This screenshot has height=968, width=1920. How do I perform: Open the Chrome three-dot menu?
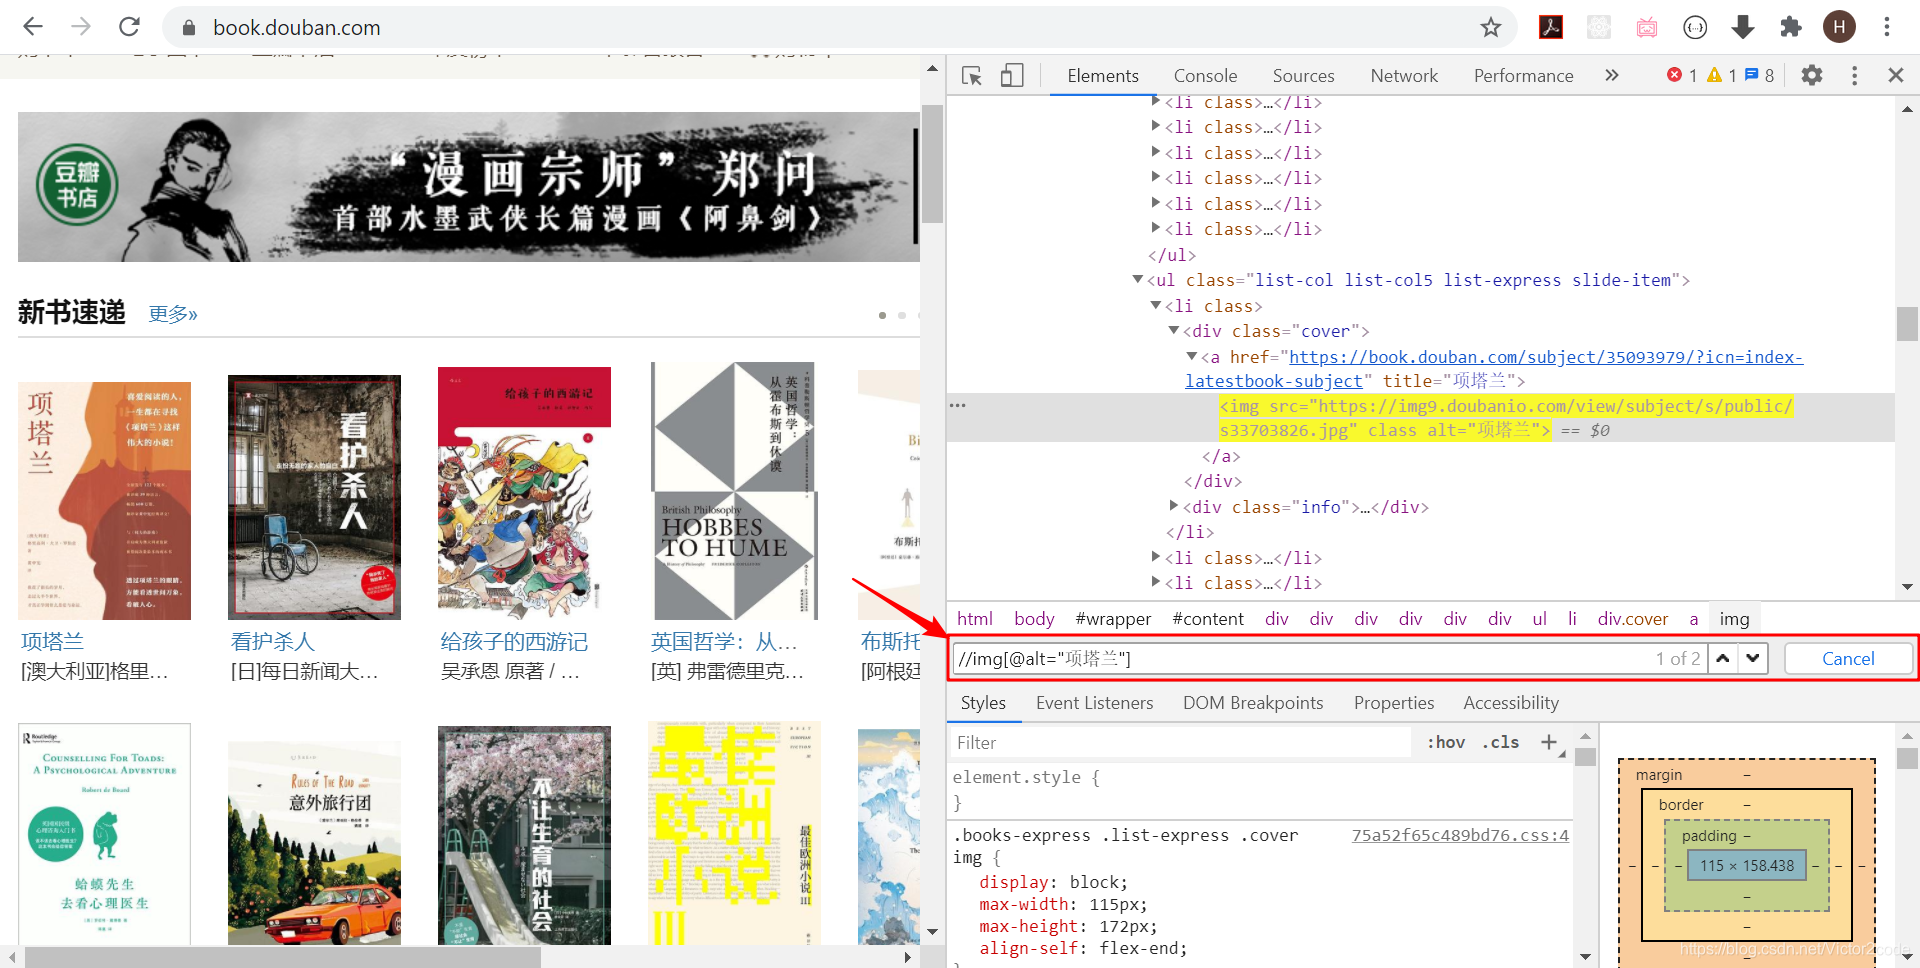1887,27
